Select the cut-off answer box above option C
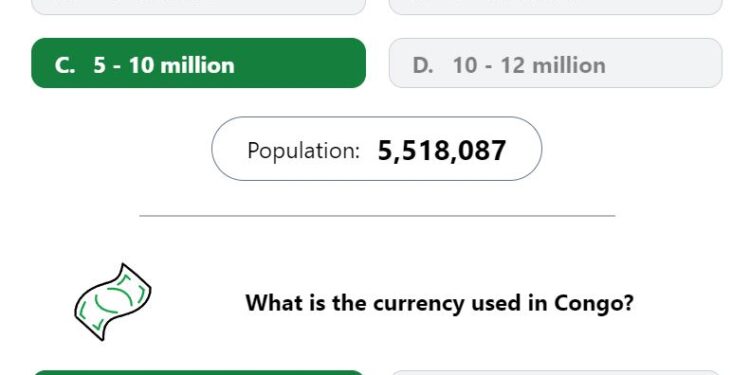The image size is (750, 375). [x=199, y=7]
